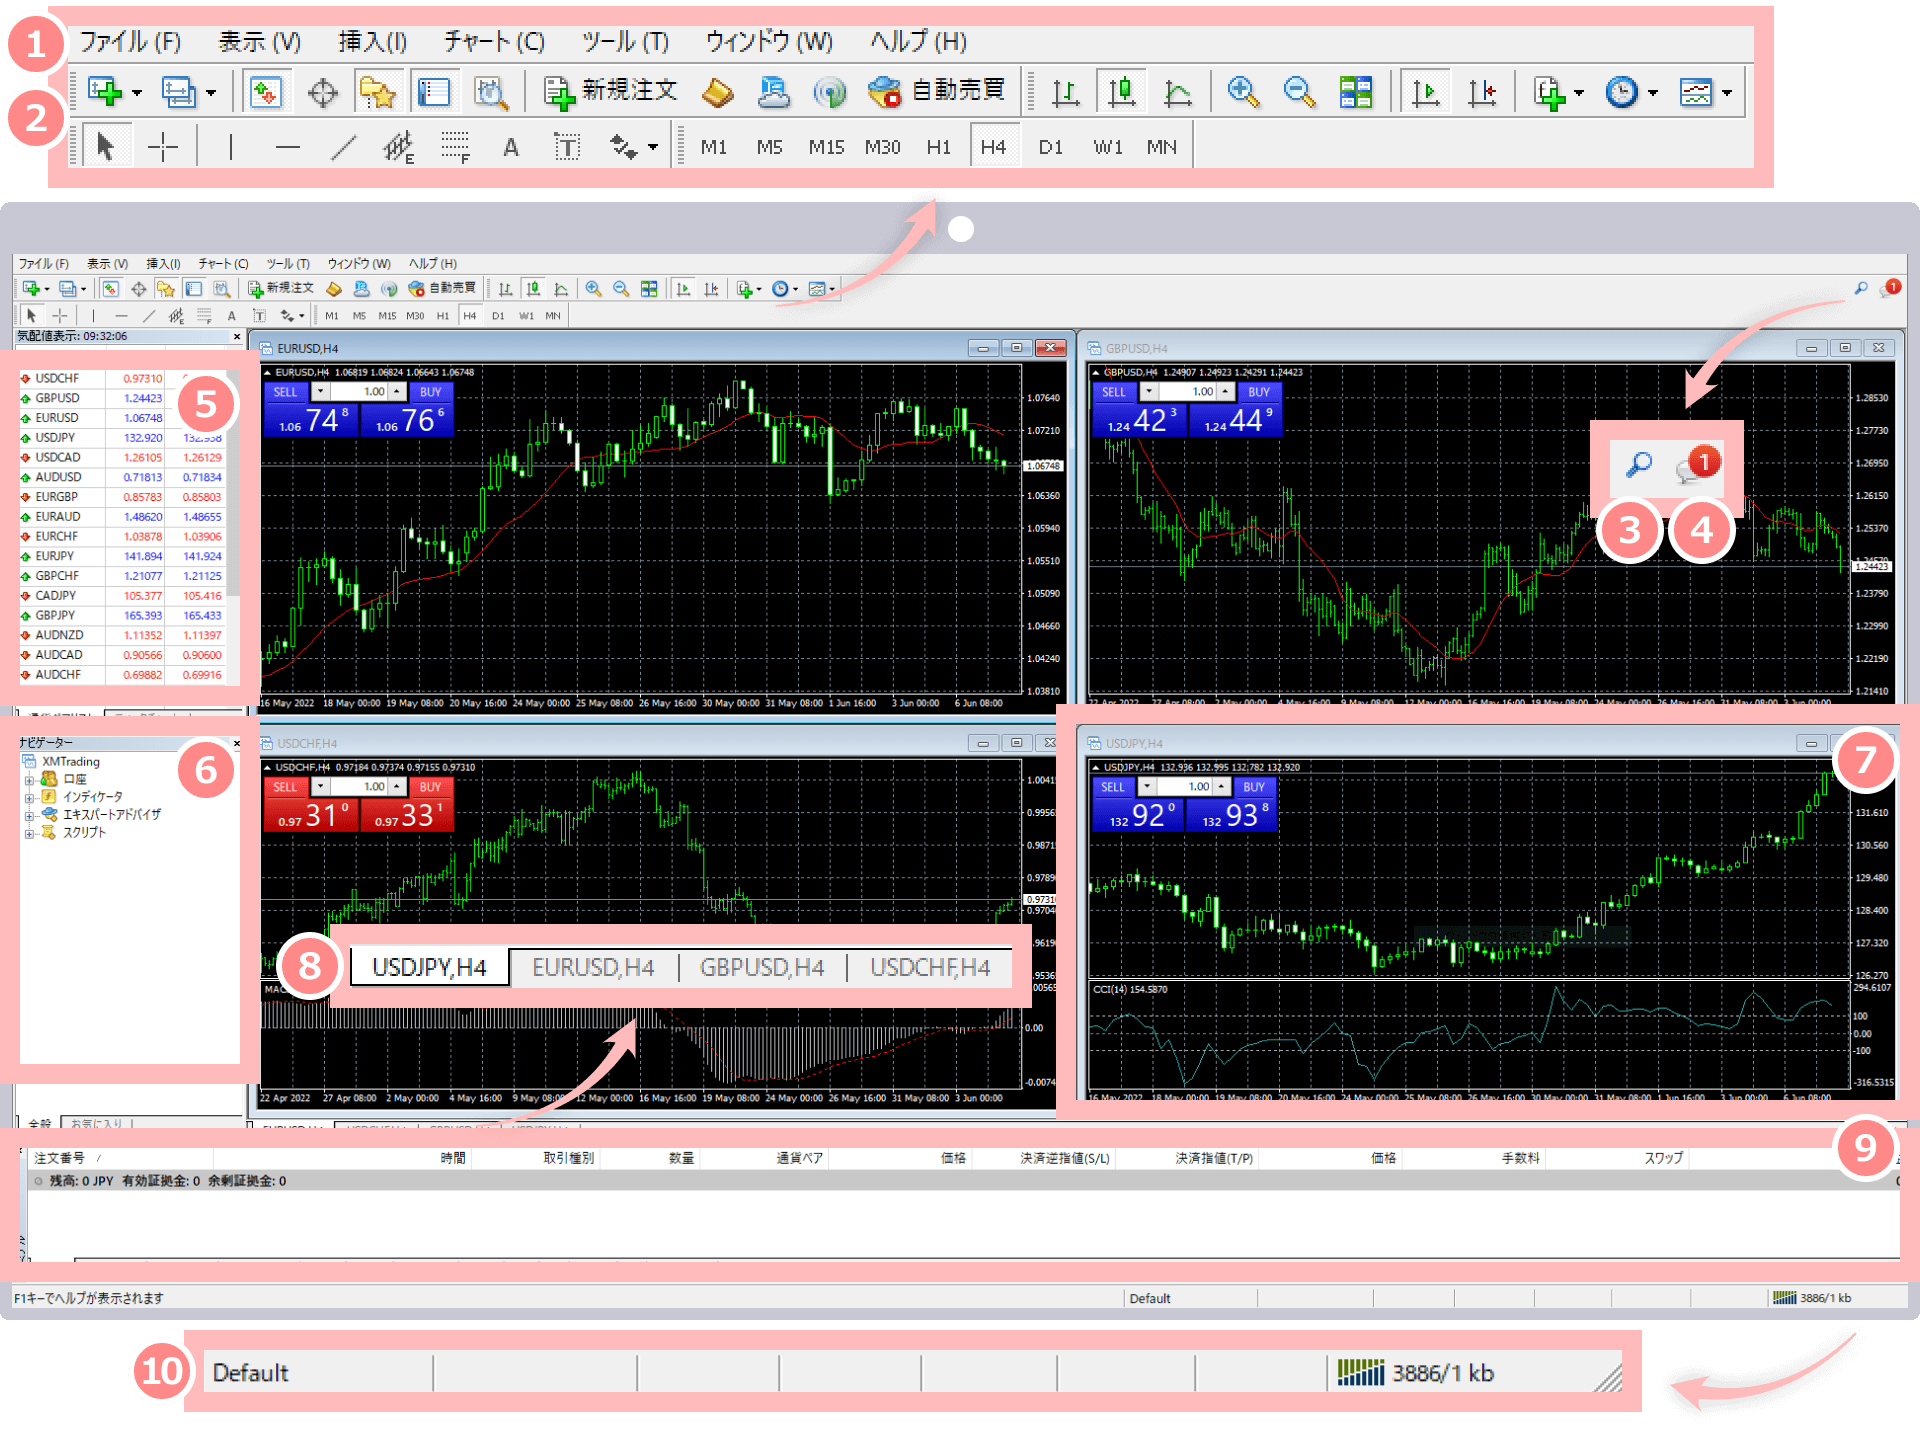This screenshot has height=1453, width=1920.
Task: Click SELL button on EURUSD chart
Action: click(286, 392)
